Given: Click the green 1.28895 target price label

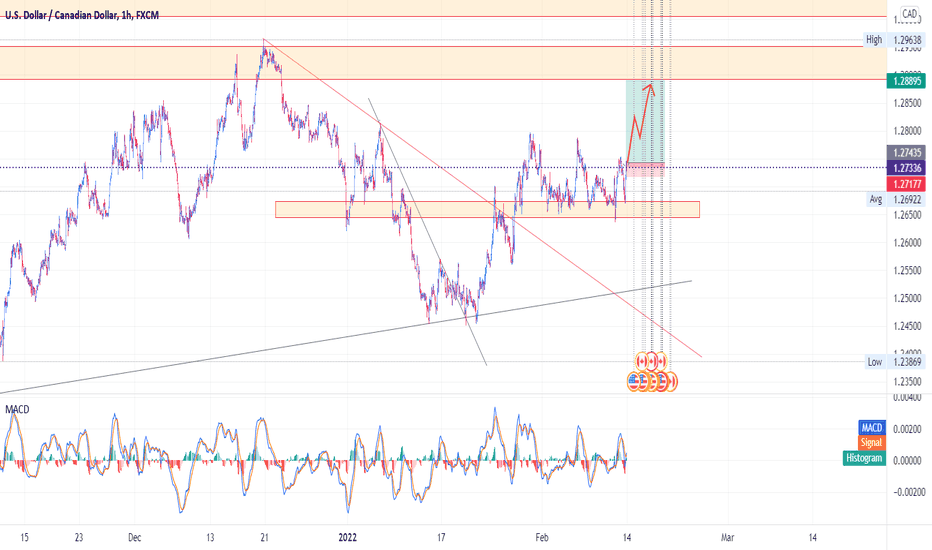Looking at the screenshot, I should [x=906, y=81].
